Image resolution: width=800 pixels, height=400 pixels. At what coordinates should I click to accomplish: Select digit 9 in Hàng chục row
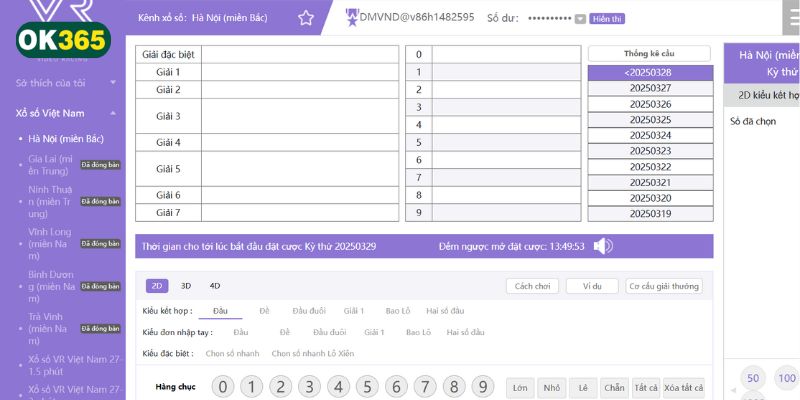click(x=483, y=387)
